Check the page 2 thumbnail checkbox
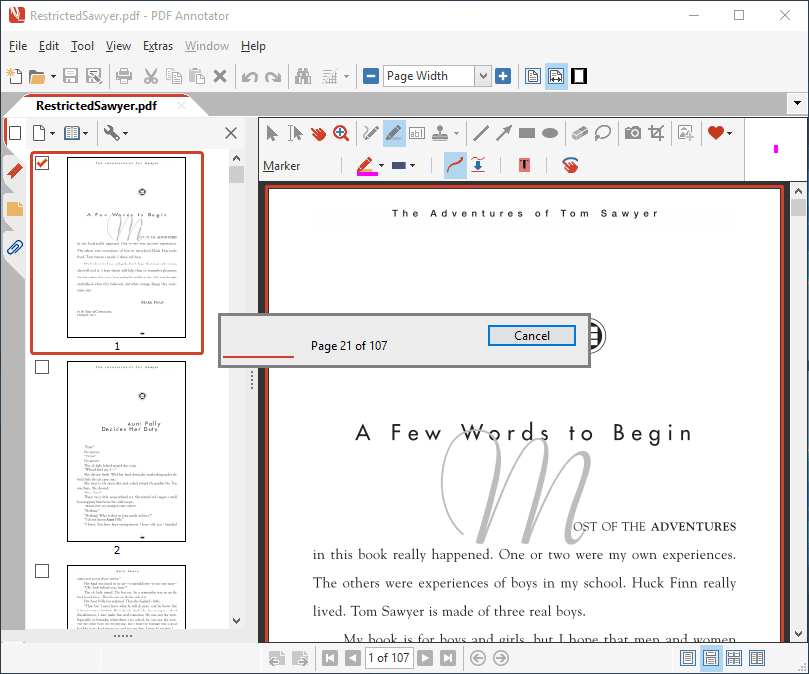 tap(42, 367)
